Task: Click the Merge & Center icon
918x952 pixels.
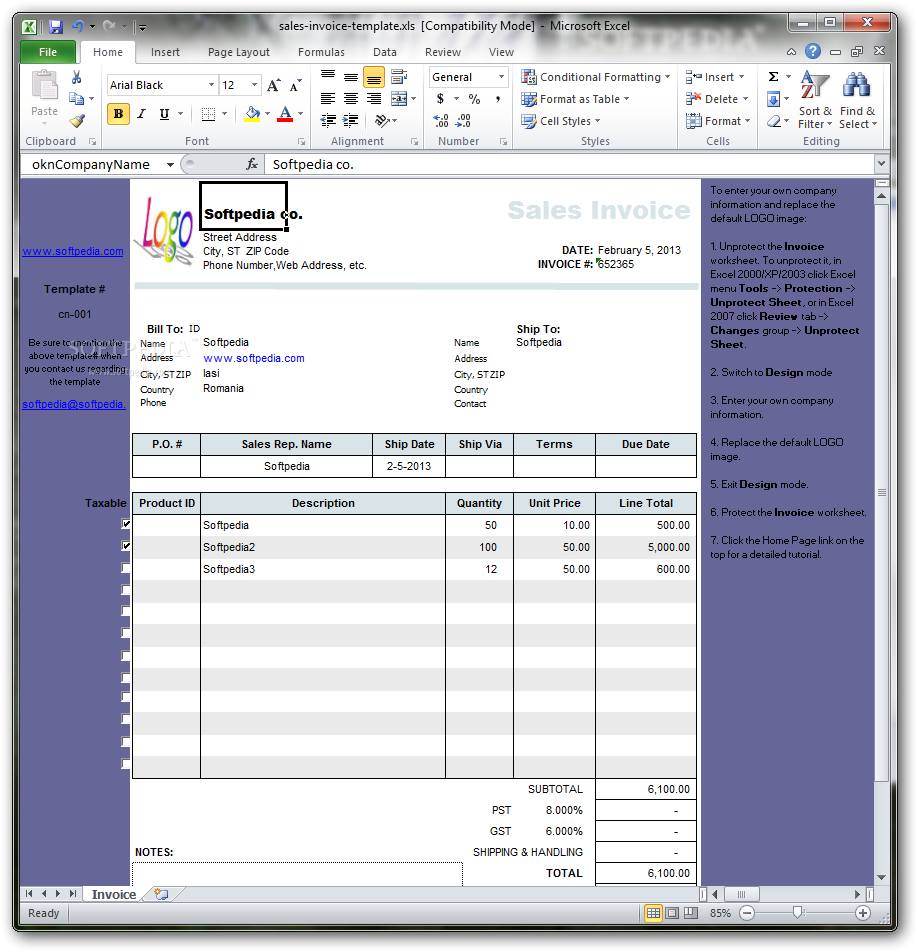Action: point(399,98)
